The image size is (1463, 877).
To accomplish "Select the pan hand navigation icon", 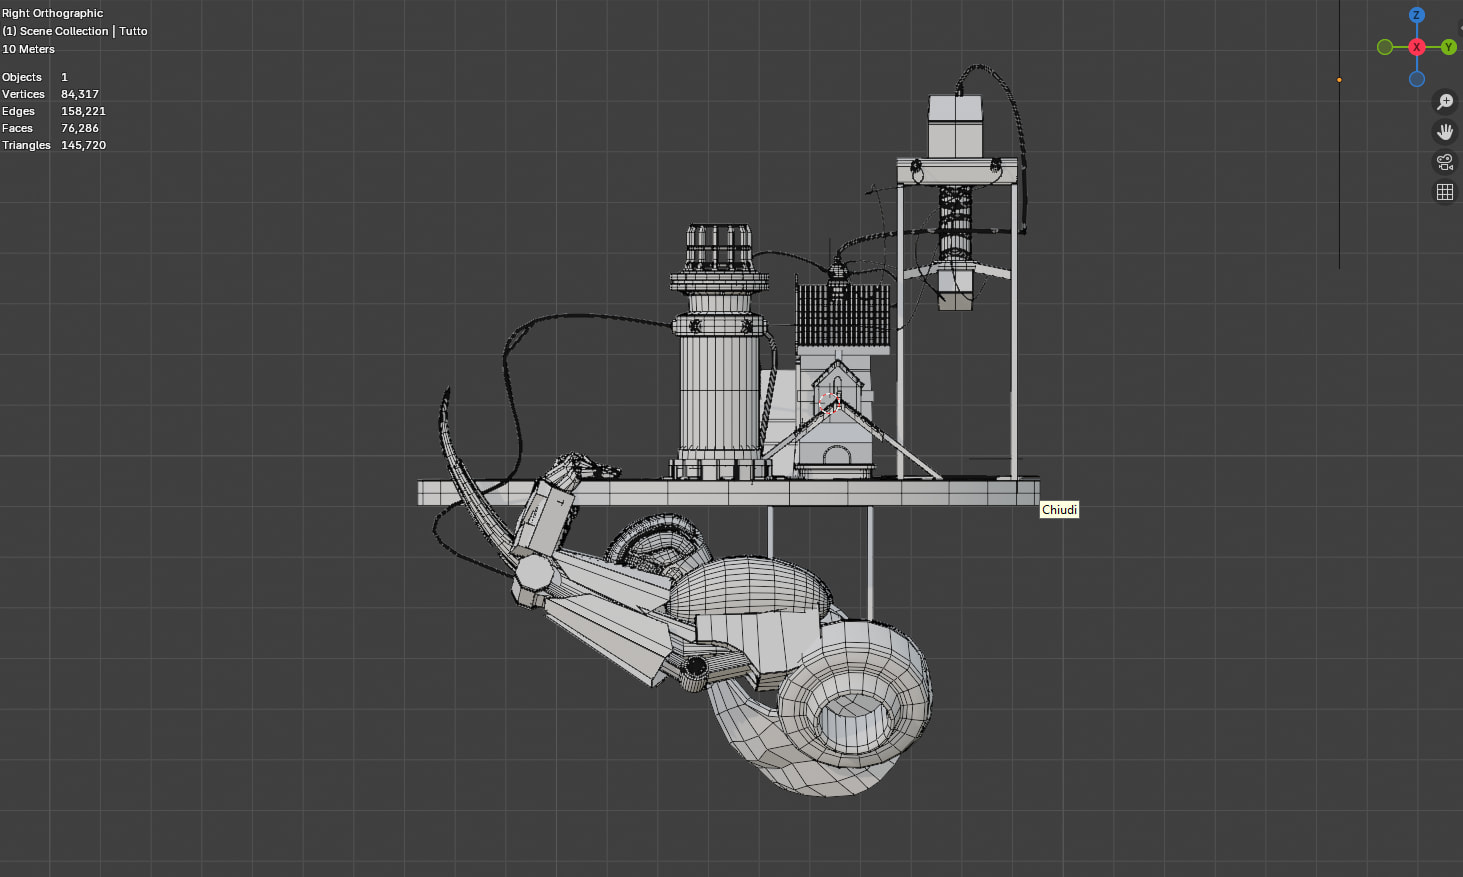I will (1444, 132).
